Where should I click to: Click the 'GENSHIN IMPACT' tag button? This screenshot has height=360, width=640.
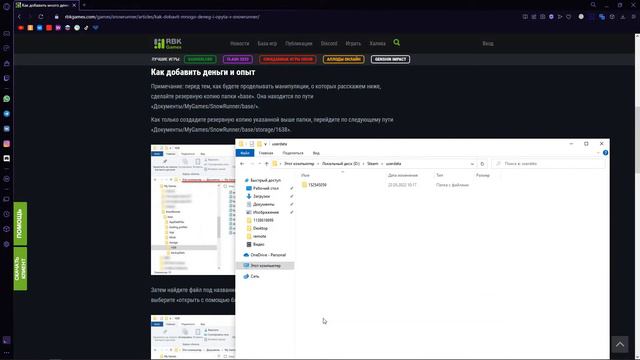[391, 59]
